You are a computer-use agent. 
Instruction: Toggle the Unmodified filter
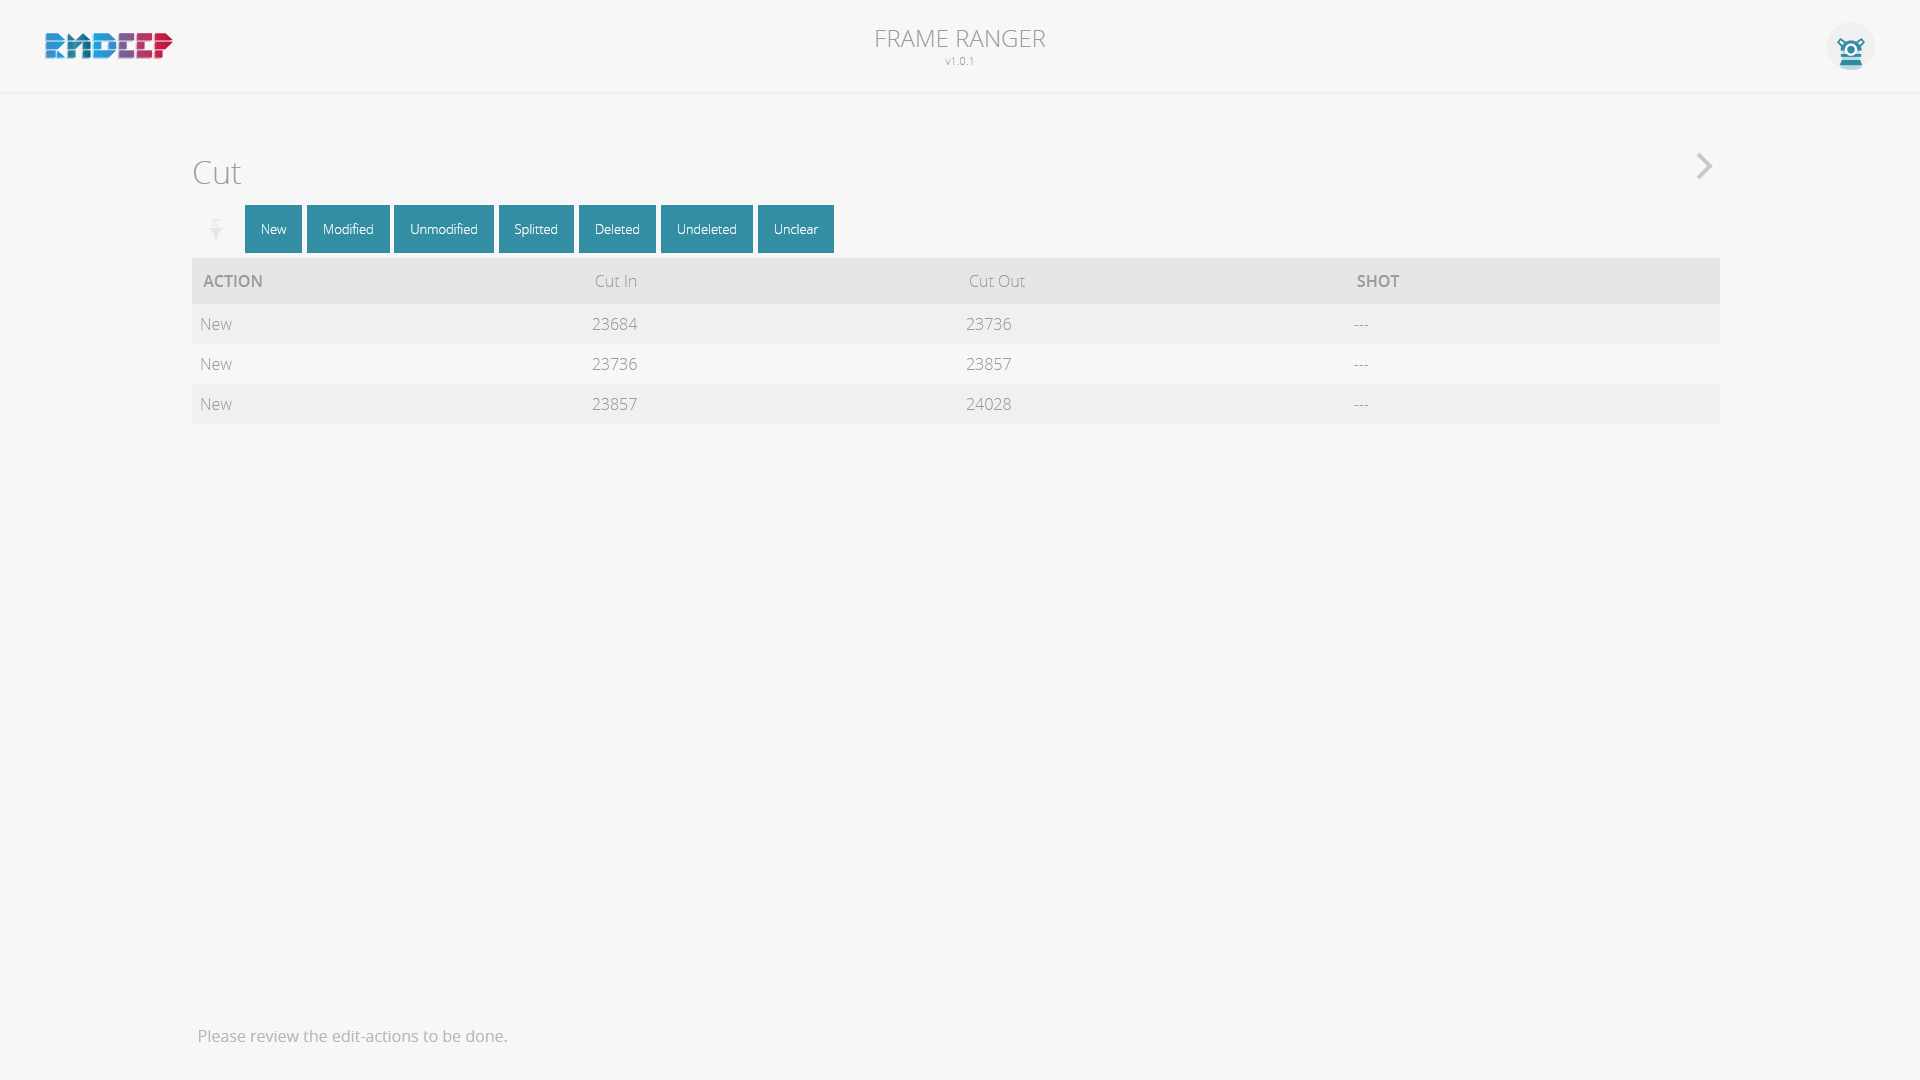click(443, 229)
